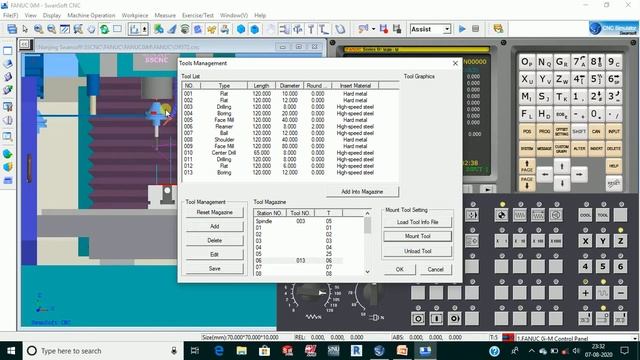Click the green rotate view toolbar icon
The image size is (640, 360).
(104, 29)
